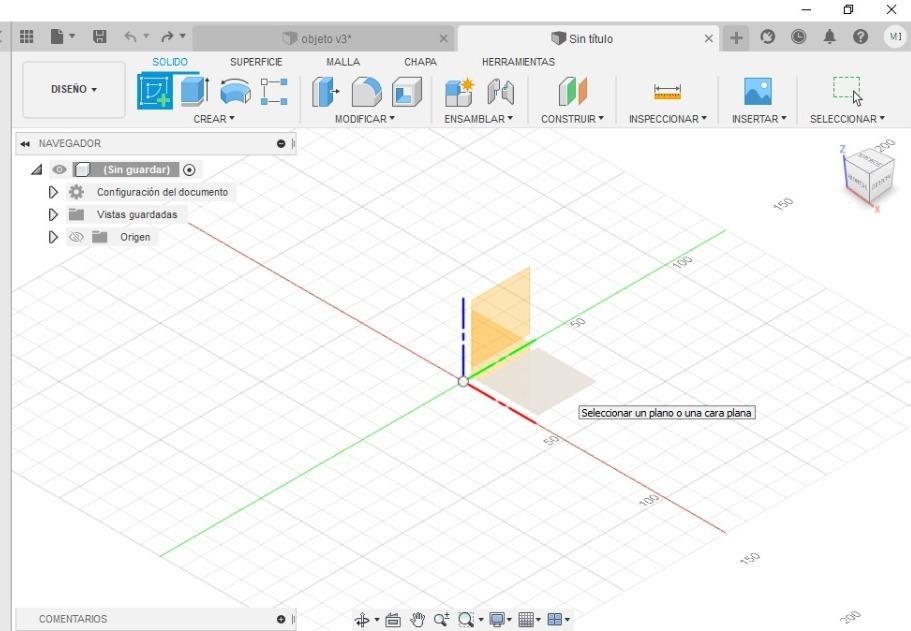Screen dimensions: 911x631
Task: Click the Measure ruler icon
Action: 667,92
